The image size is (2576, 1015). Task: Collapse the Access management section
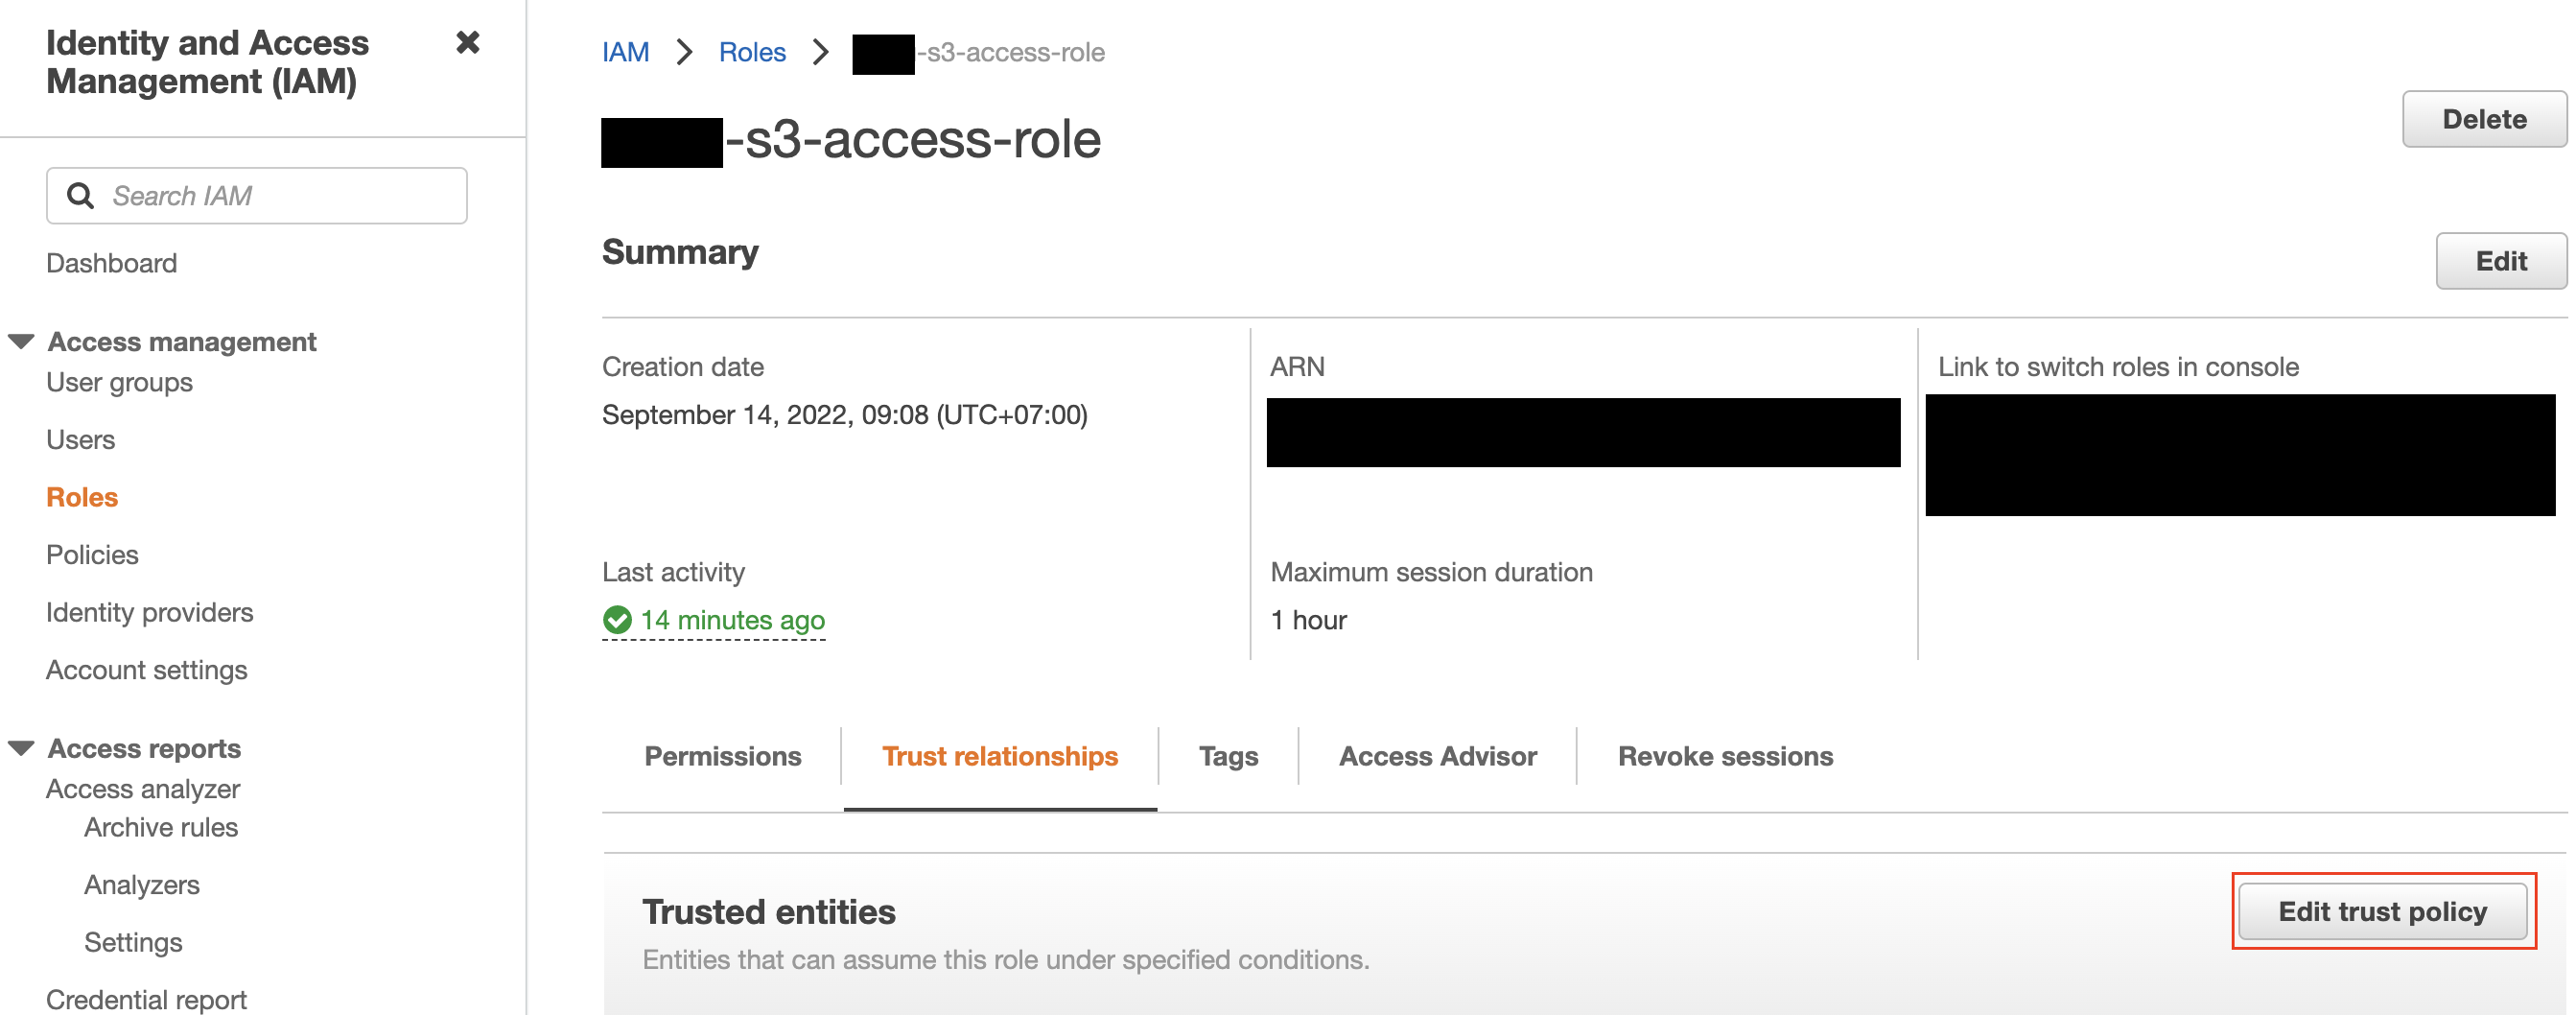[21, 342]
